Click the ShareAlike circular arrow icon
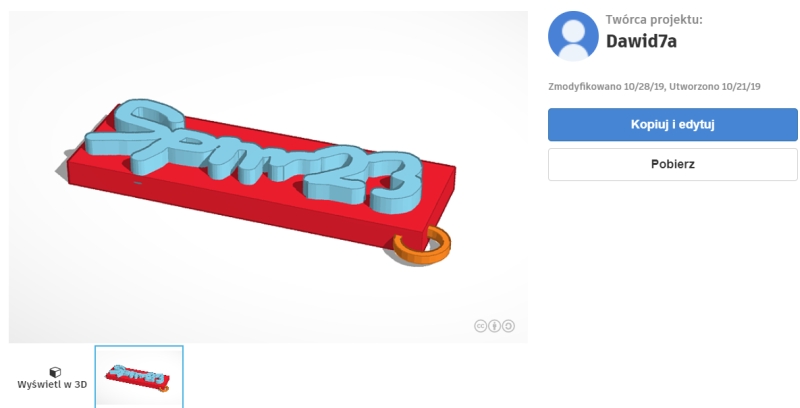Image resolution: width=800 pixels, height=408 pixels. pyautogui.click(x=508, y=326)
